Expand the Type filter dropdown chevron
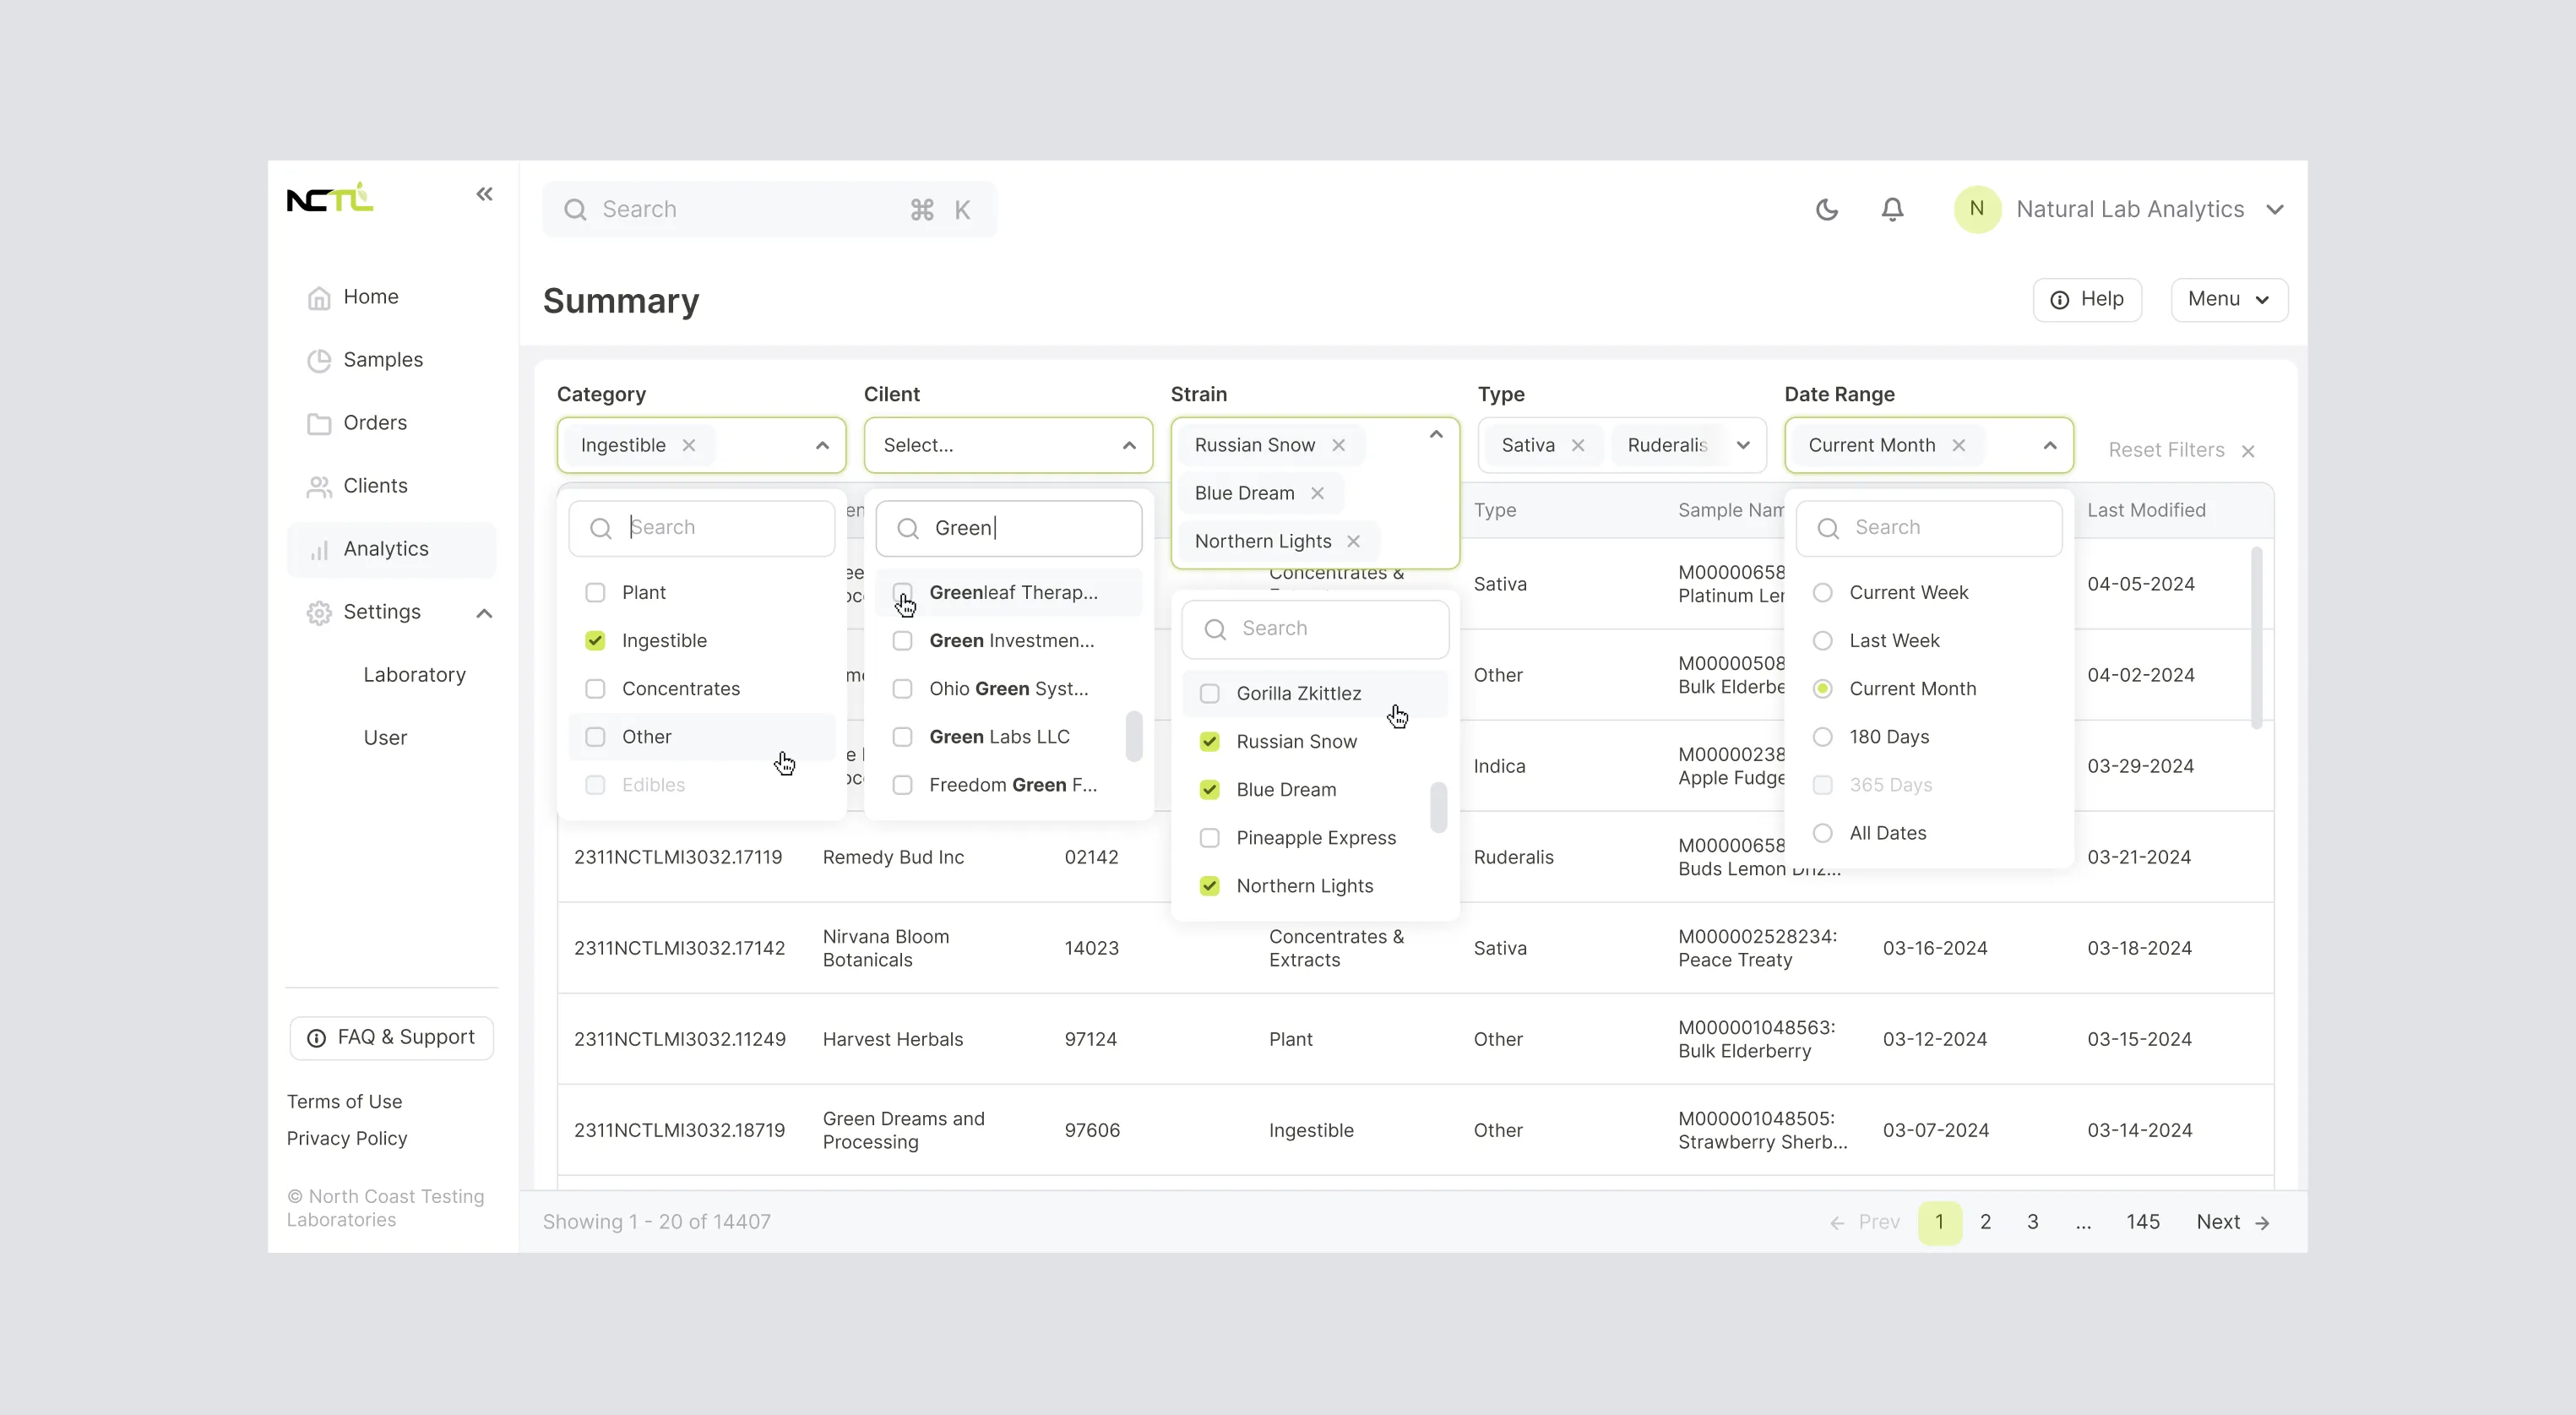The image size is (2576, 1415). [x=1743, y=445]
